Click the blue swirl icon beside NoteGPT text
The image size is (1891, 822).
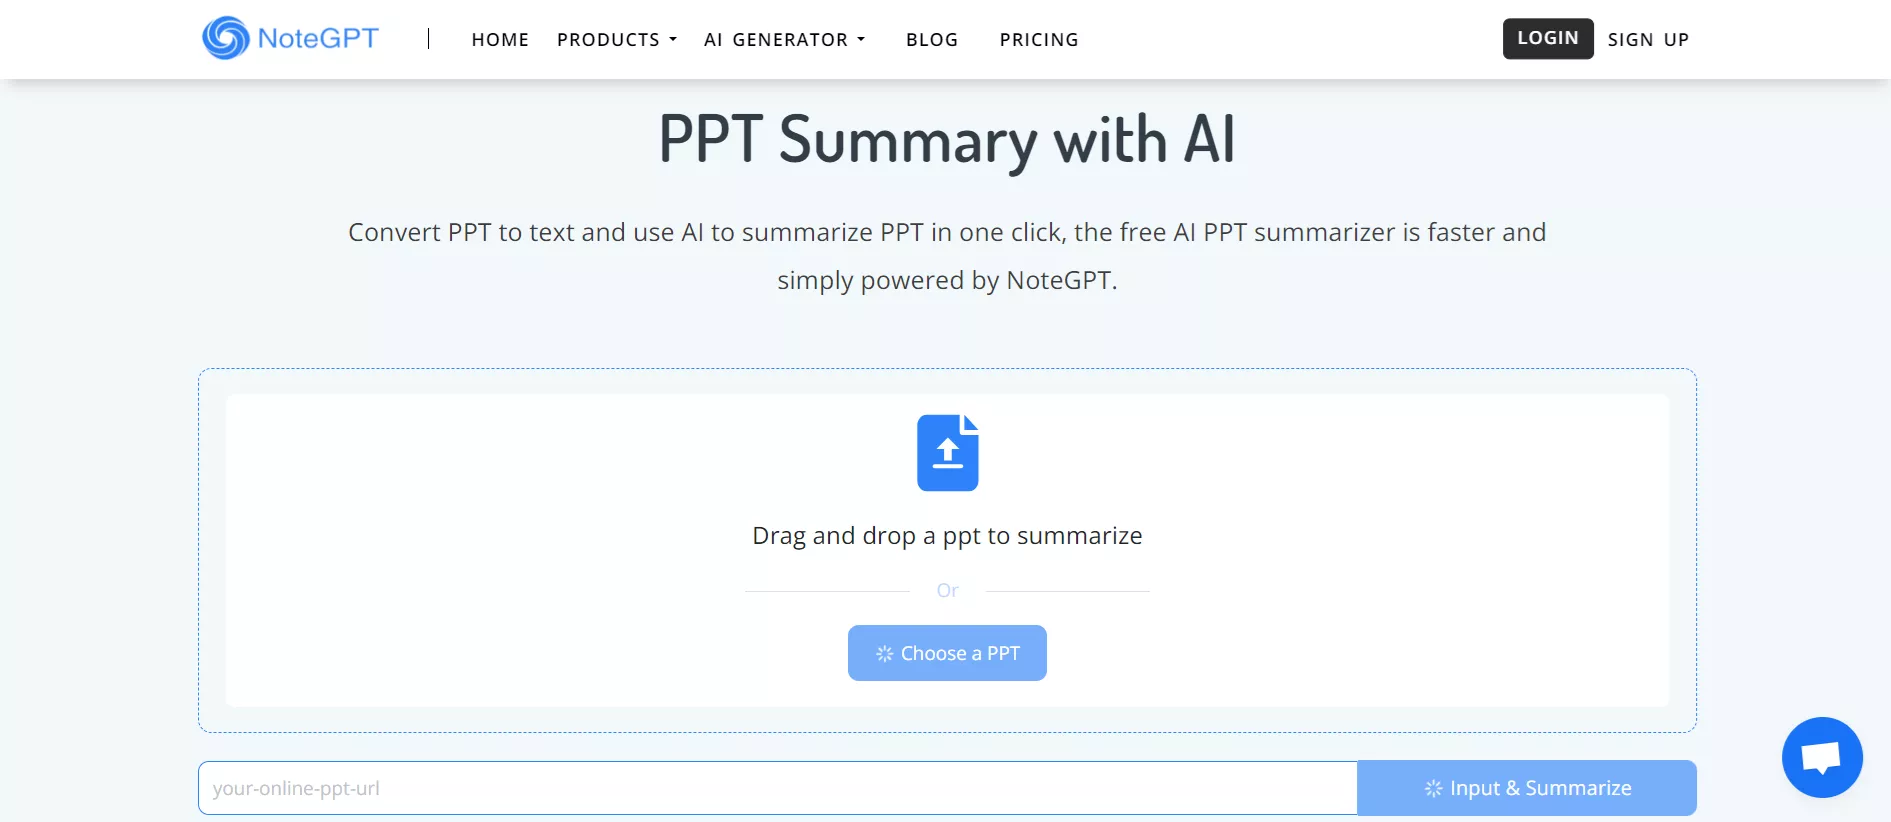pyautogui.click(x=226, y=38)
